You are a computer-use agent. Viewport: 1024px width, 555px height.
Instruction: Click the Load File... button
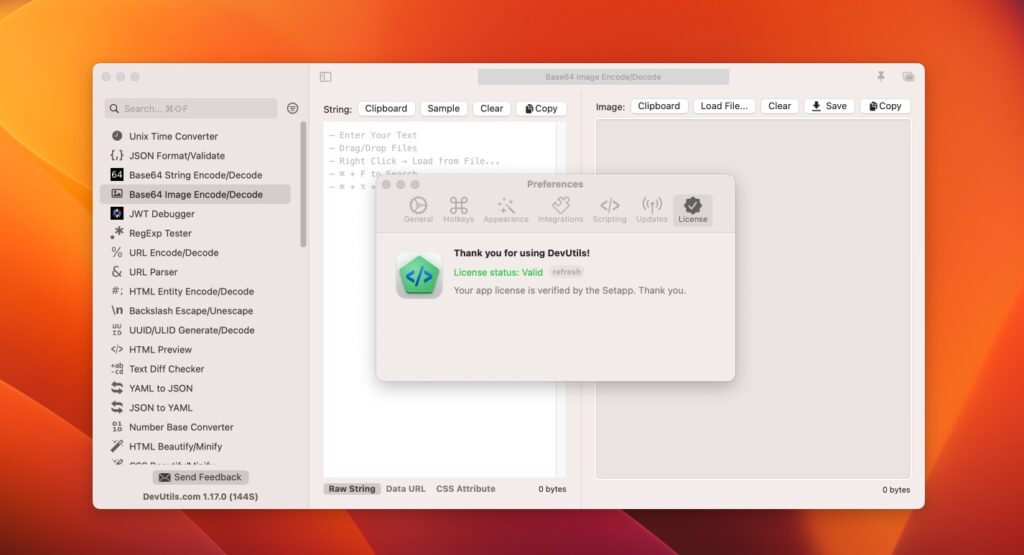[724, 106]
